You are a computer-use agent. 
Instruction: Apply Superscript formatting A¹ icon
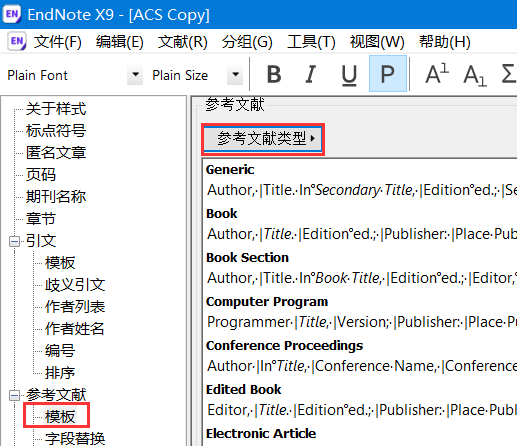point(437,74)
